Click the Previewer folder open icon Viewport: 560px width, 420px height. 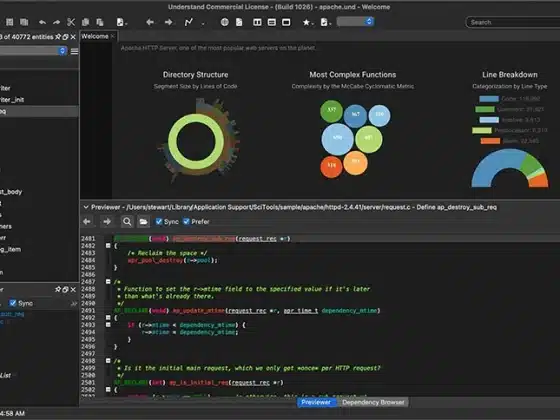coord(143,222)
